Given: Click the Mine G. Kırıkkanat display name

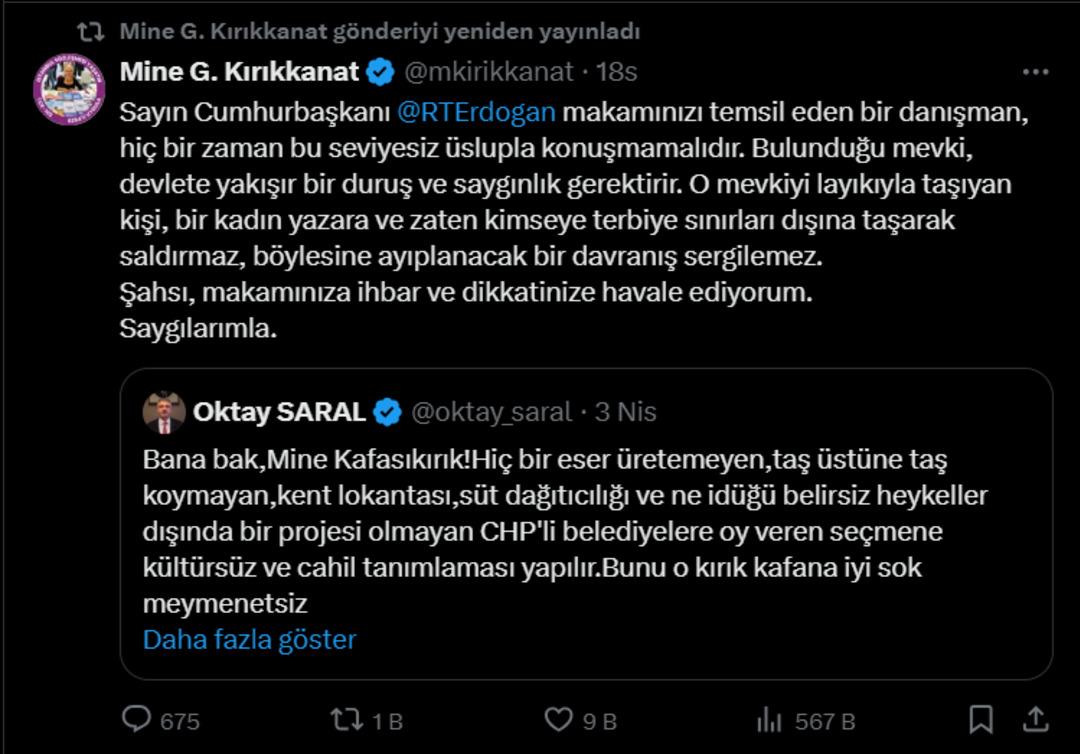Looking at the screenshot, I should point(239,72).
